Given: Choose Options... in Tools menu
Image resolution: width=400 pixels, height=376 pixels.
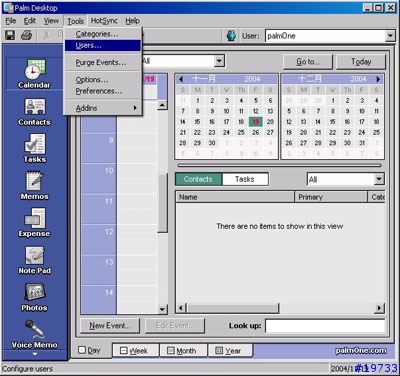Looking at the screenshot, I should pos(103,80).
